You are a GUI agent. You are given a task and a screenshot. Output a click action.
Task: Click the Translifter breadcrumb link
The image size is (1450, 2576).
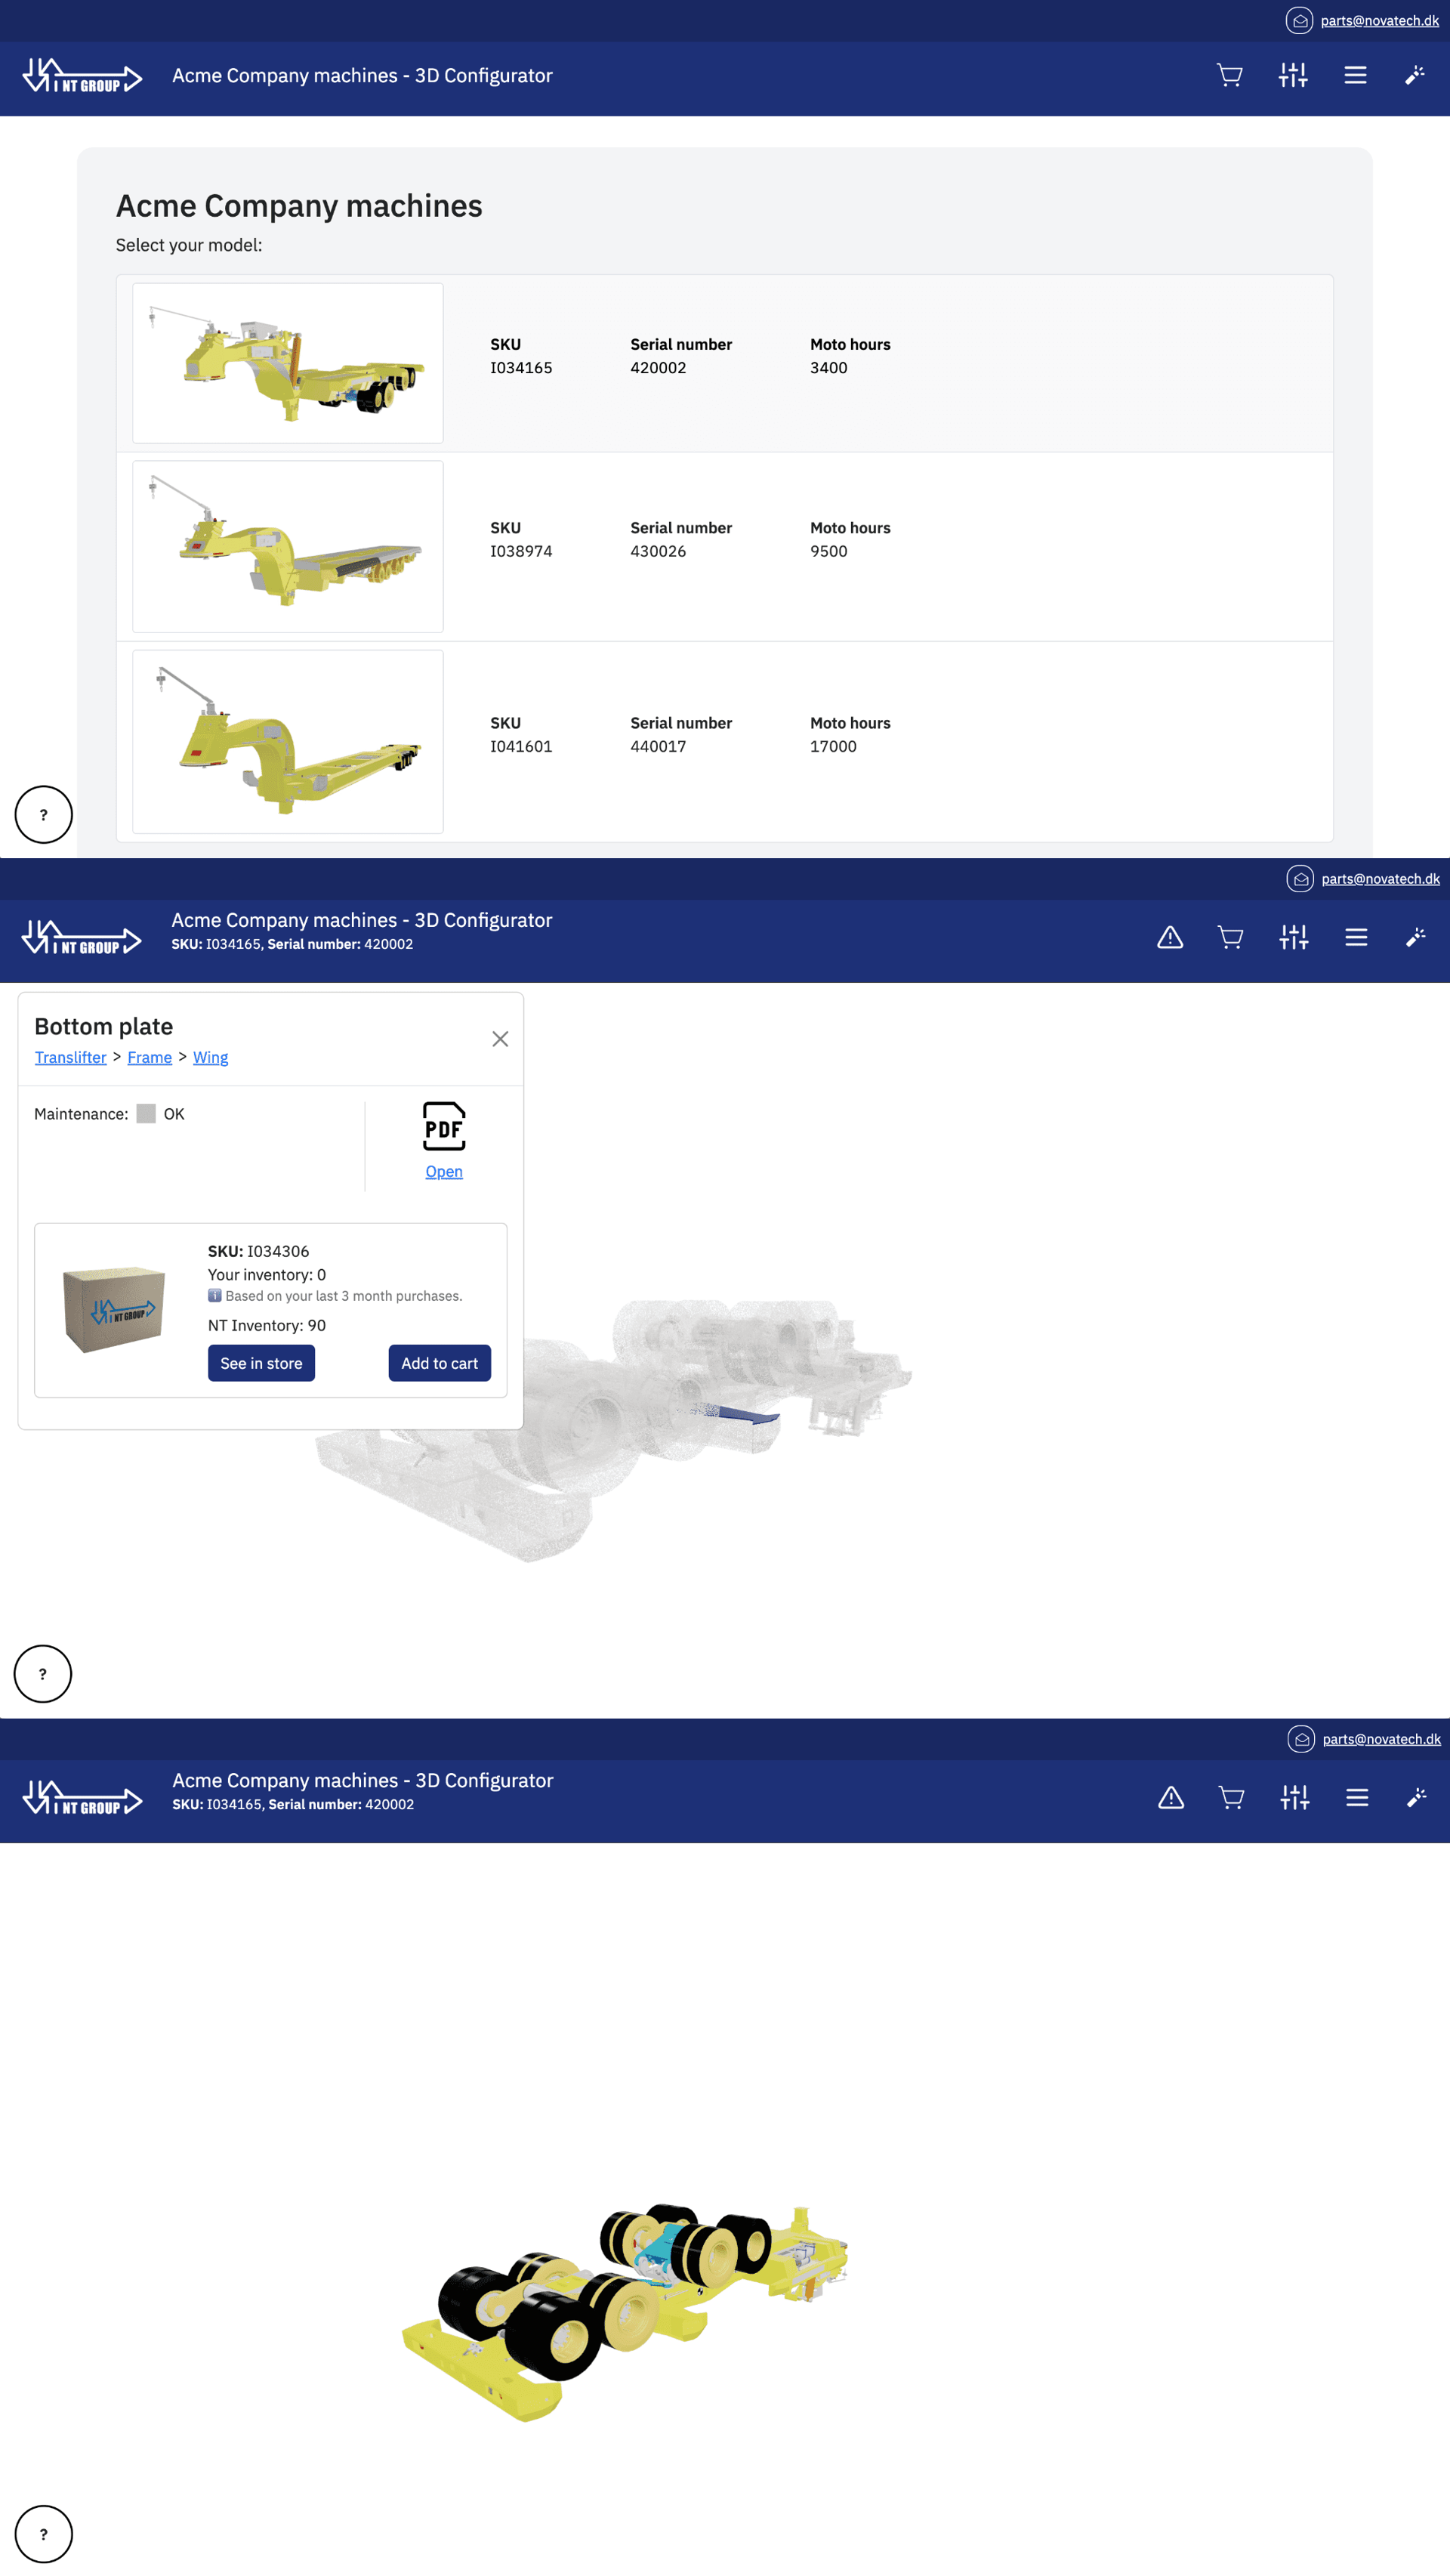(x=70, y=1057)
